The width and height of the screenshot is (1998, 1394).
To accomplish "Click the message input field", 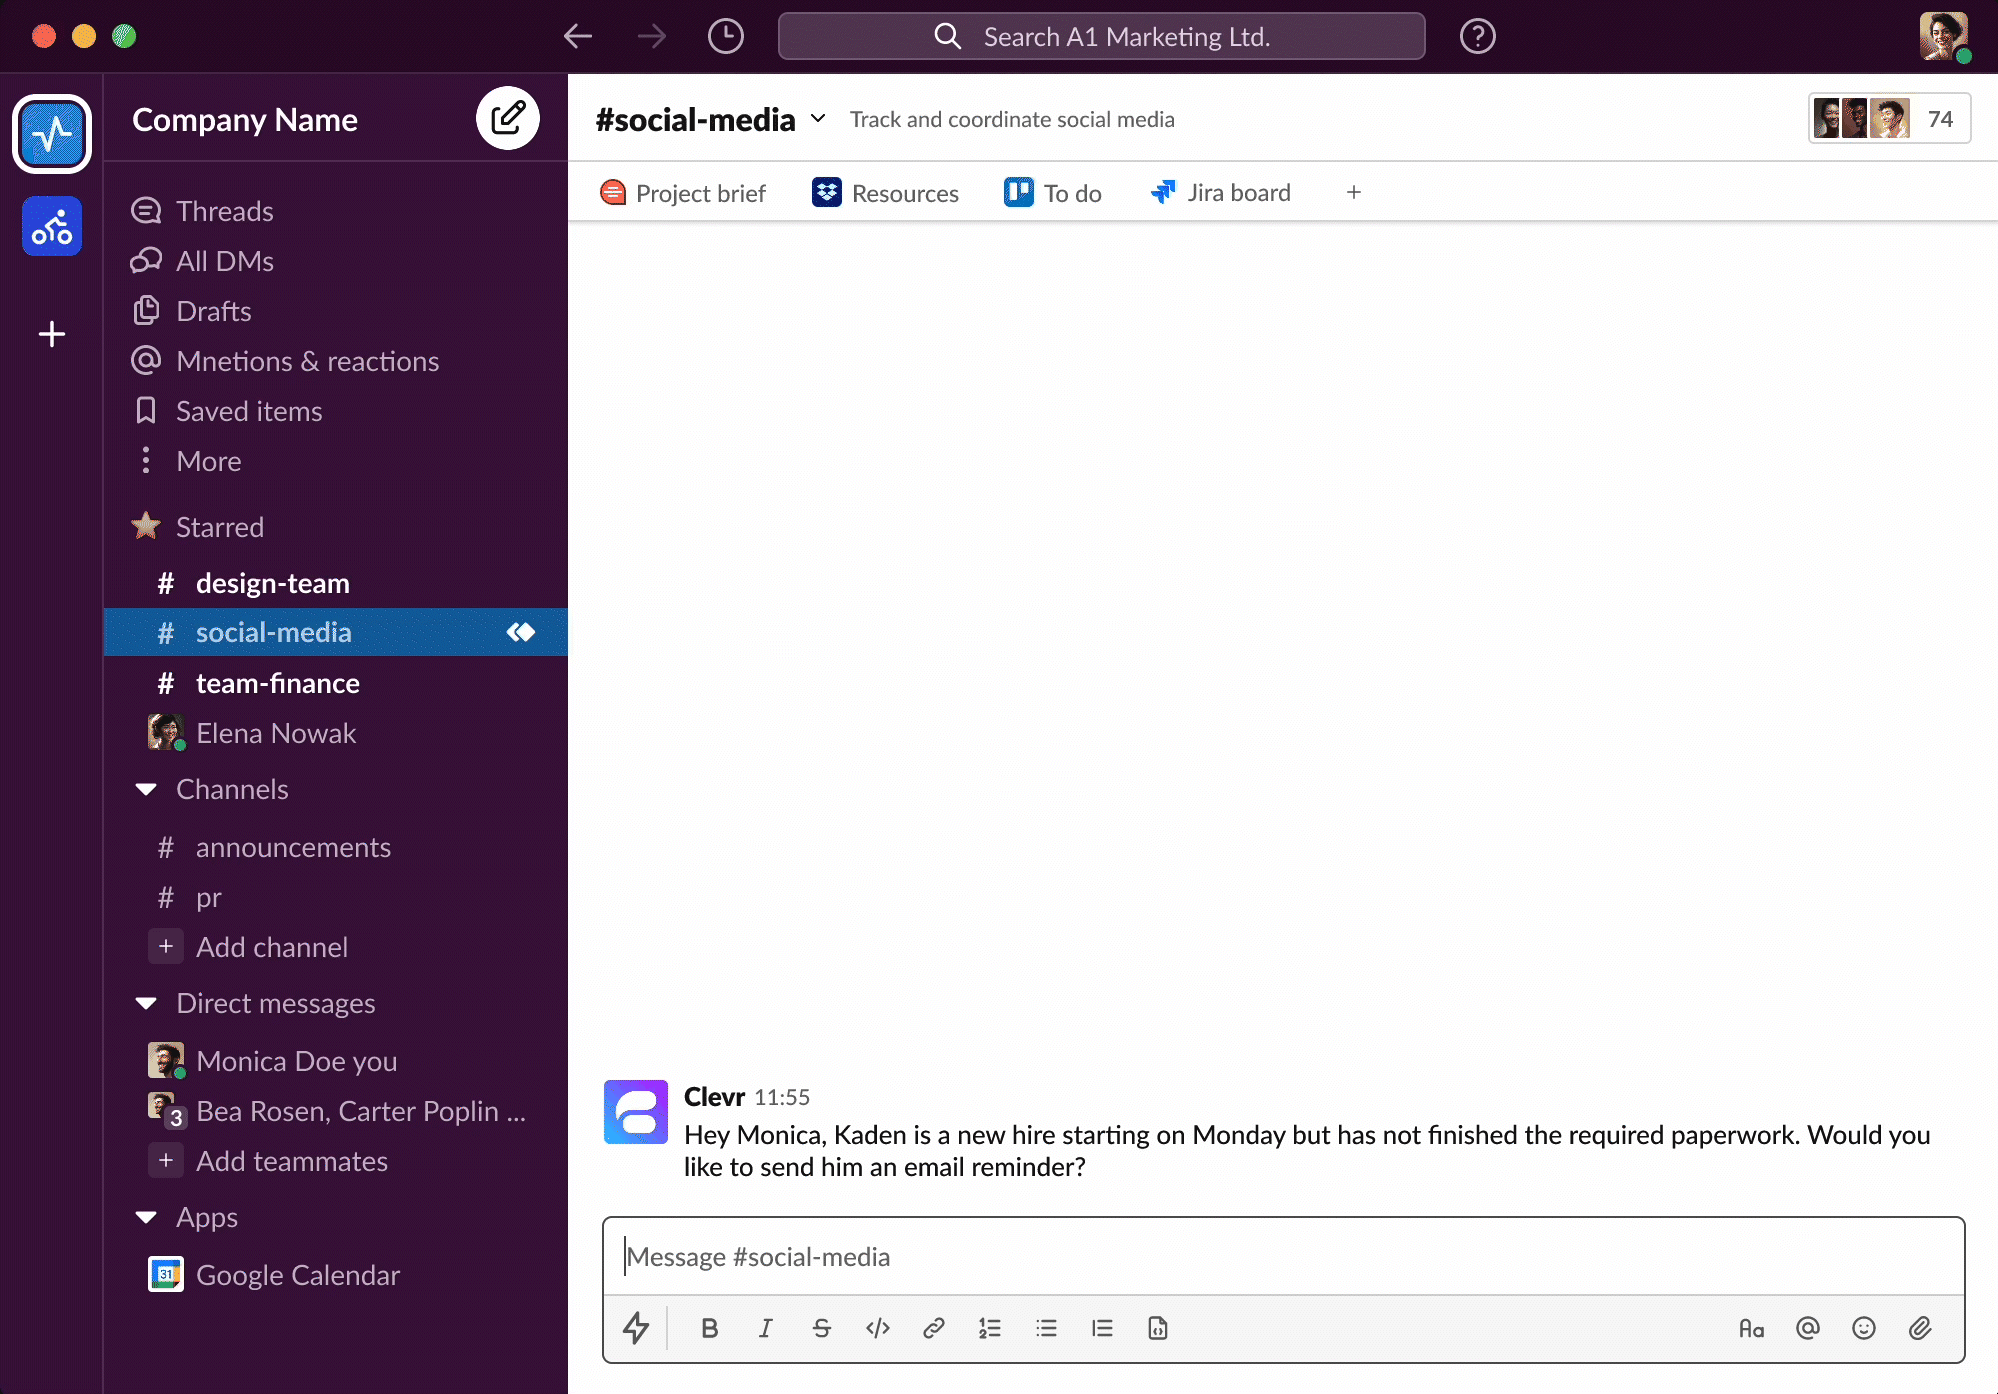I will [x=1283, y=1257].
